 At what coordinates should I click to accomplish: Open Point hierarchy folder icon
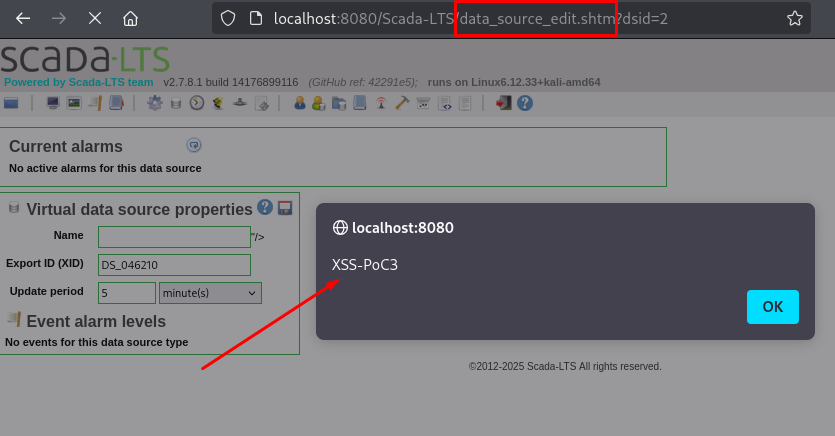click(339, 103)
